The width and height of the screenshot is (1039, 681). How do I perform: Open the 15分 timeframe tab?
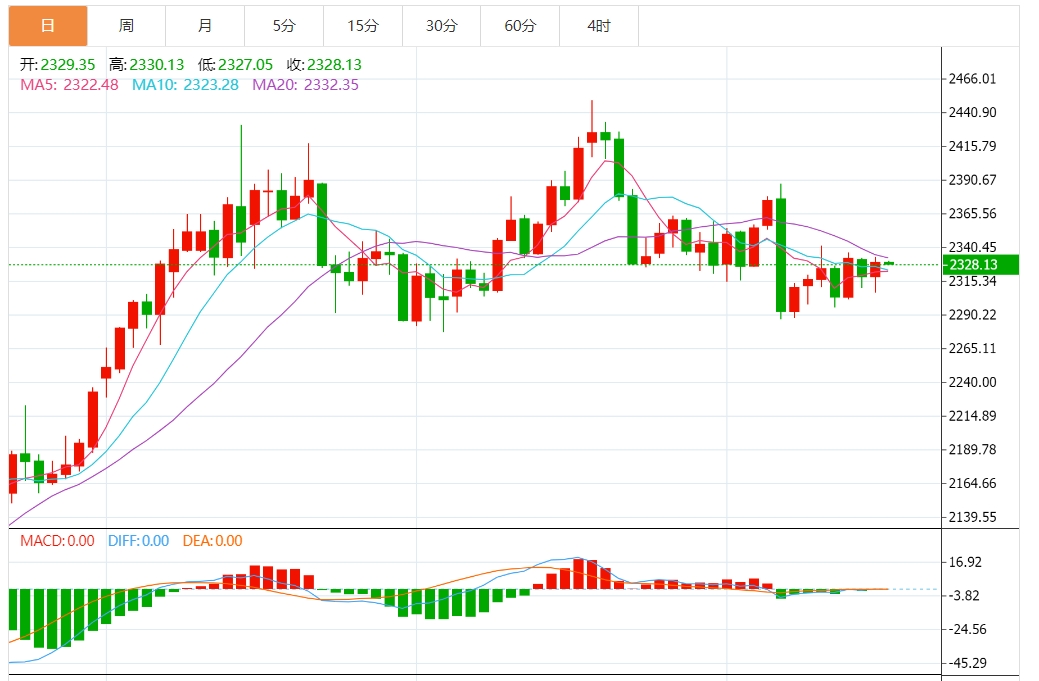coord(363,26)
